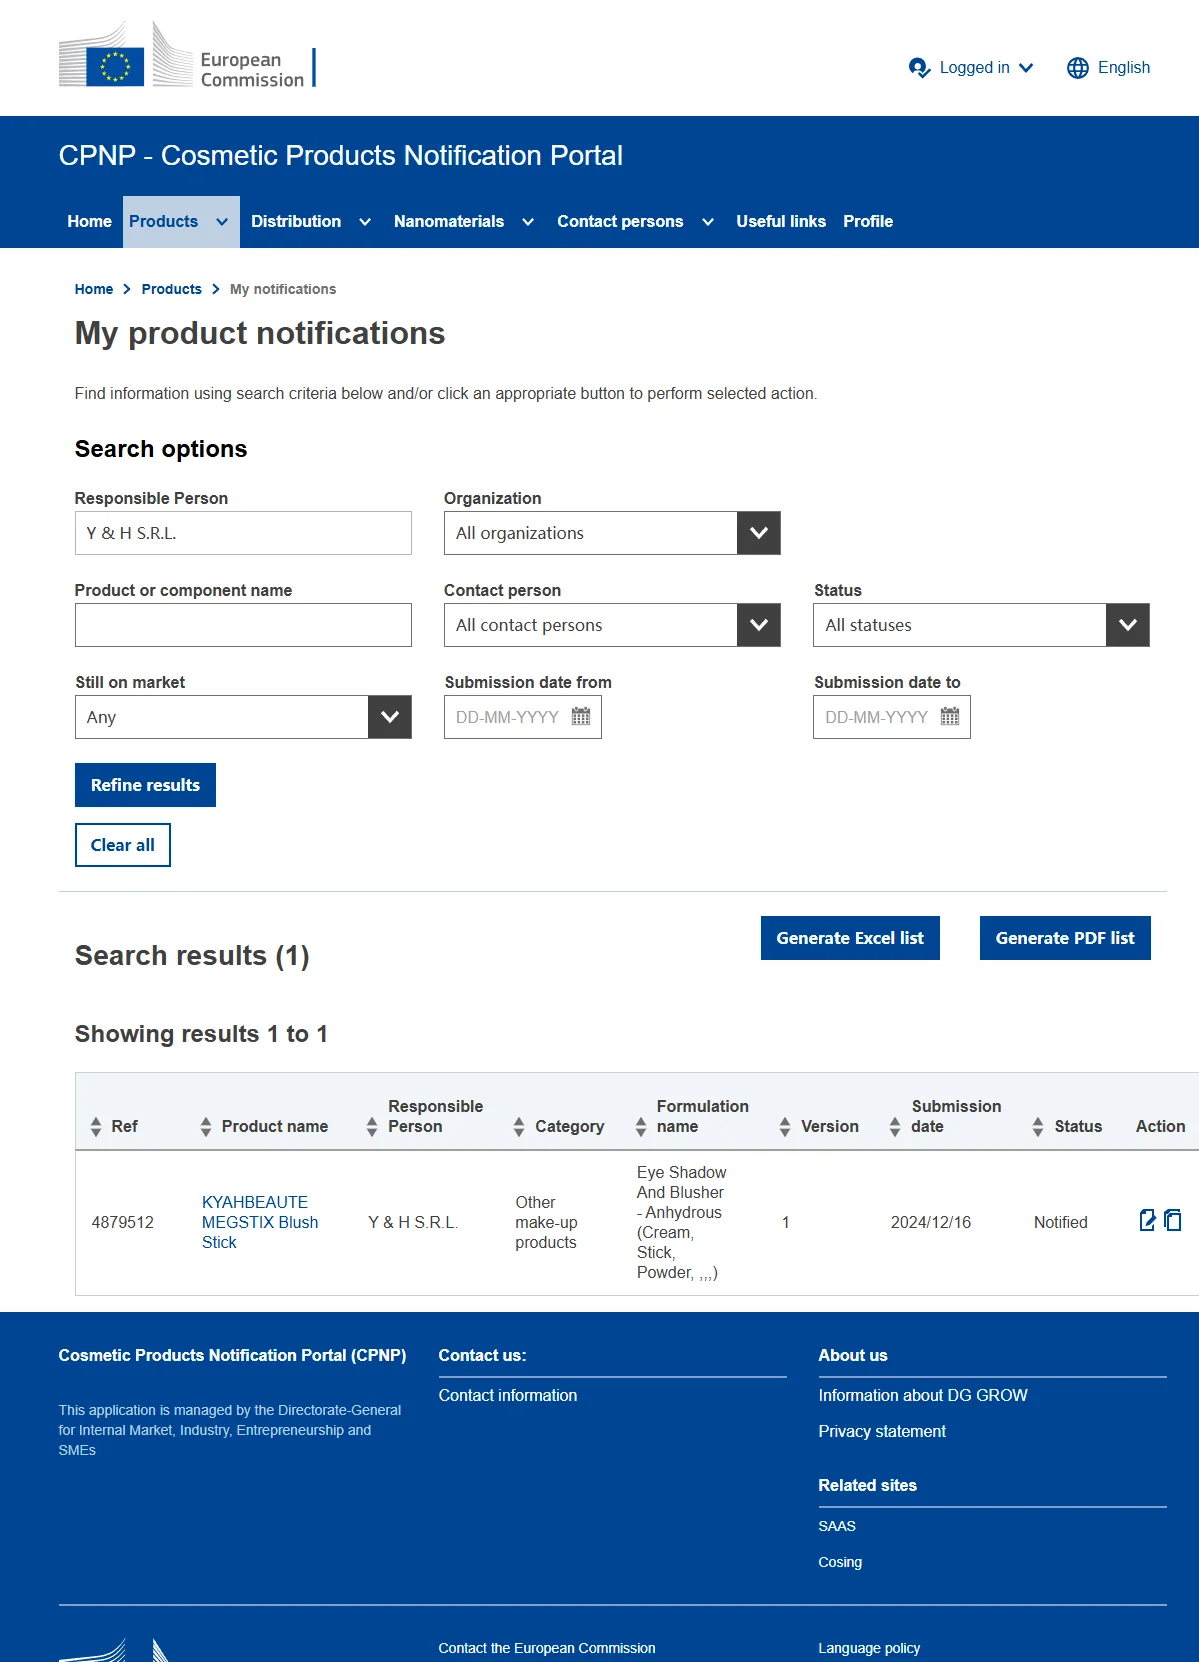The height and width of the screenshot is (1662, 1199).
Task: Sort by Responsible Person column arrows
Action: 372,1127
